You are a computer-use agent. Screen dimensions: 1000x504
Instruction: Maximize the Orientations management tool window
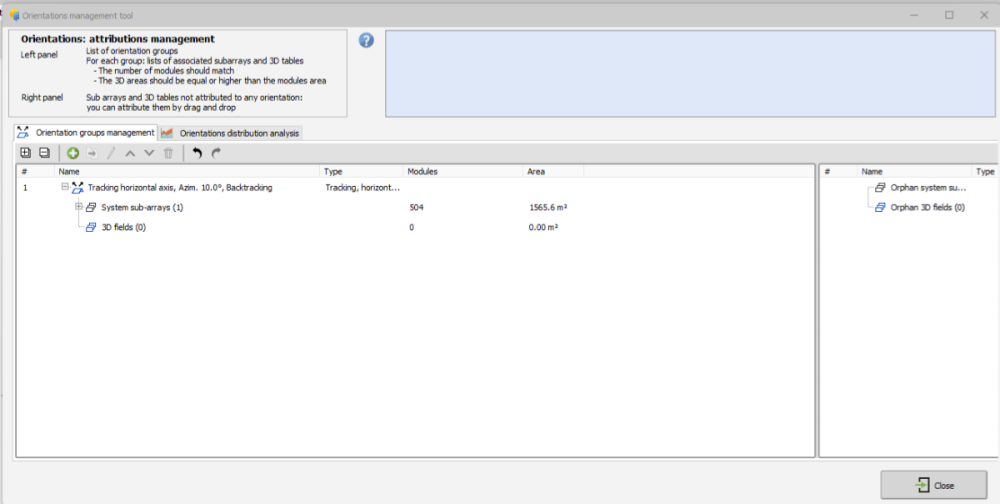point(948,15)
